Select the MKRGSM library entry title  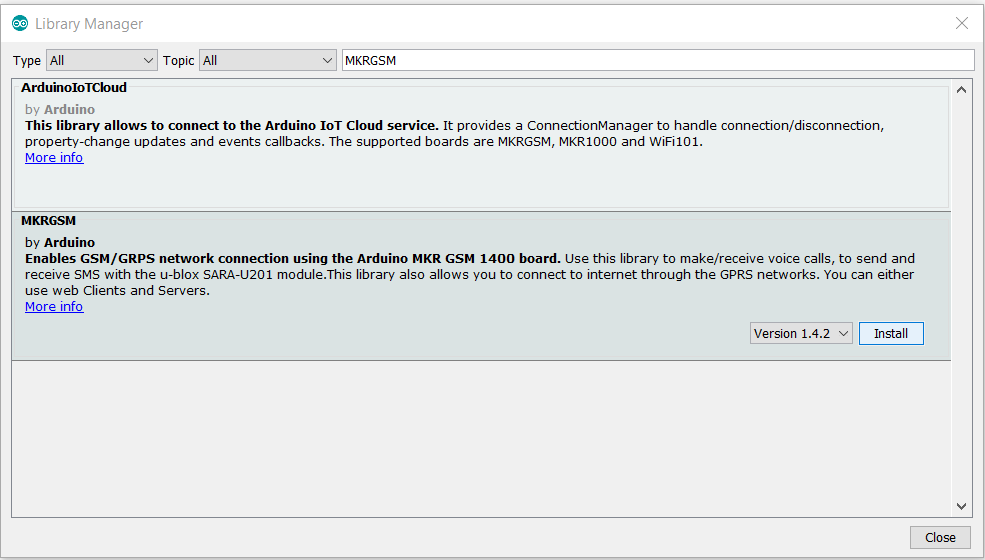tap(48, 220)
